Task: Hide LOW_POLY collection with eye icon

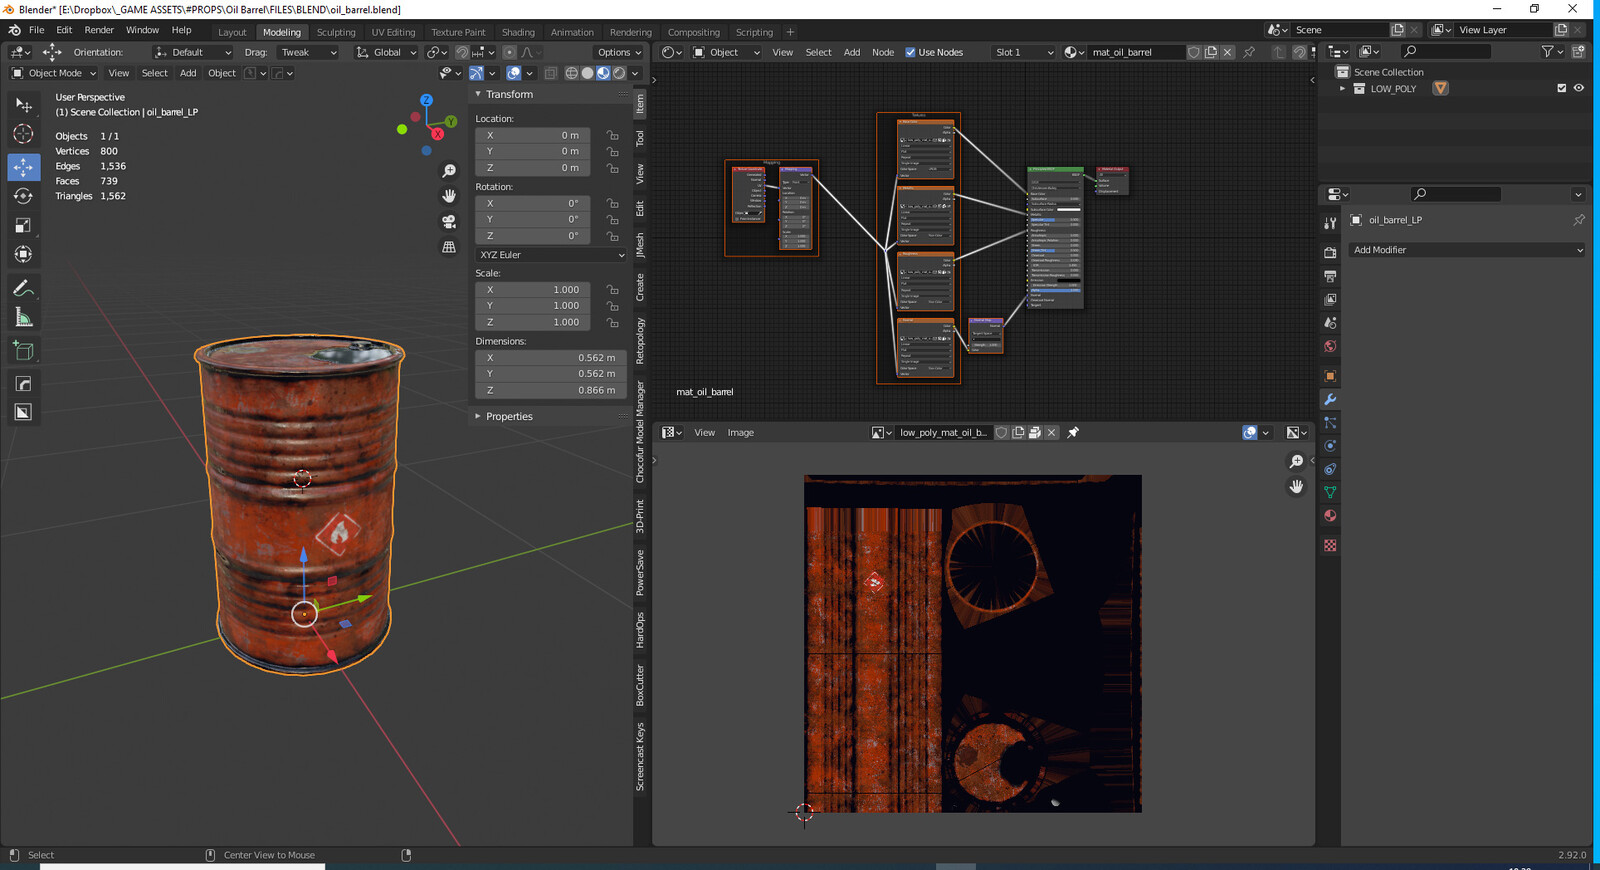Action: [x=1579, y=88]
